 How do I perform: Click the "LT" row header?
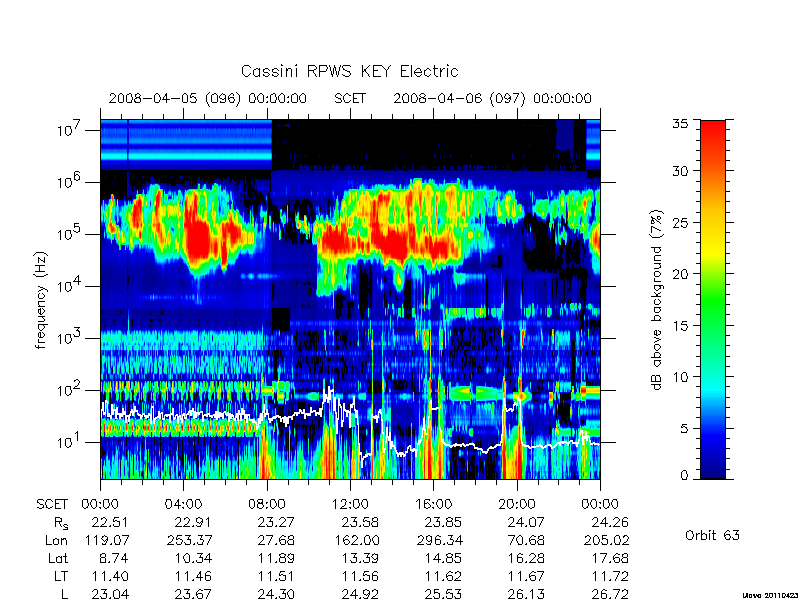(x=61, y=577)
